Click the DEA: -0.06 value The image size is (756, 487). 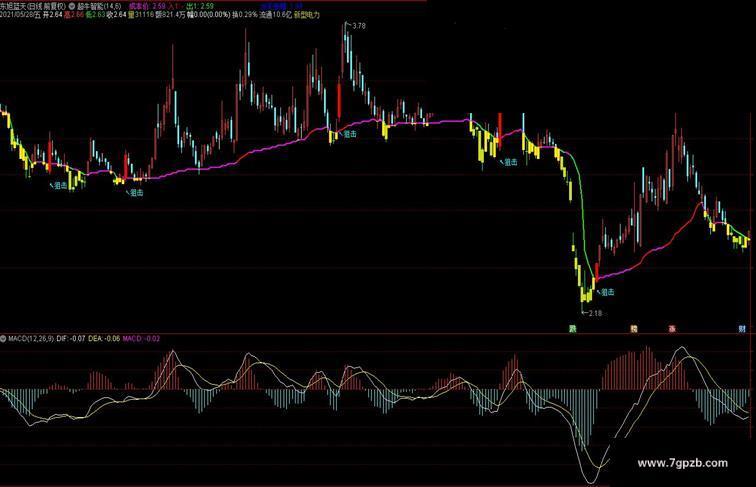pyautogui.click(x=104, y=339)
